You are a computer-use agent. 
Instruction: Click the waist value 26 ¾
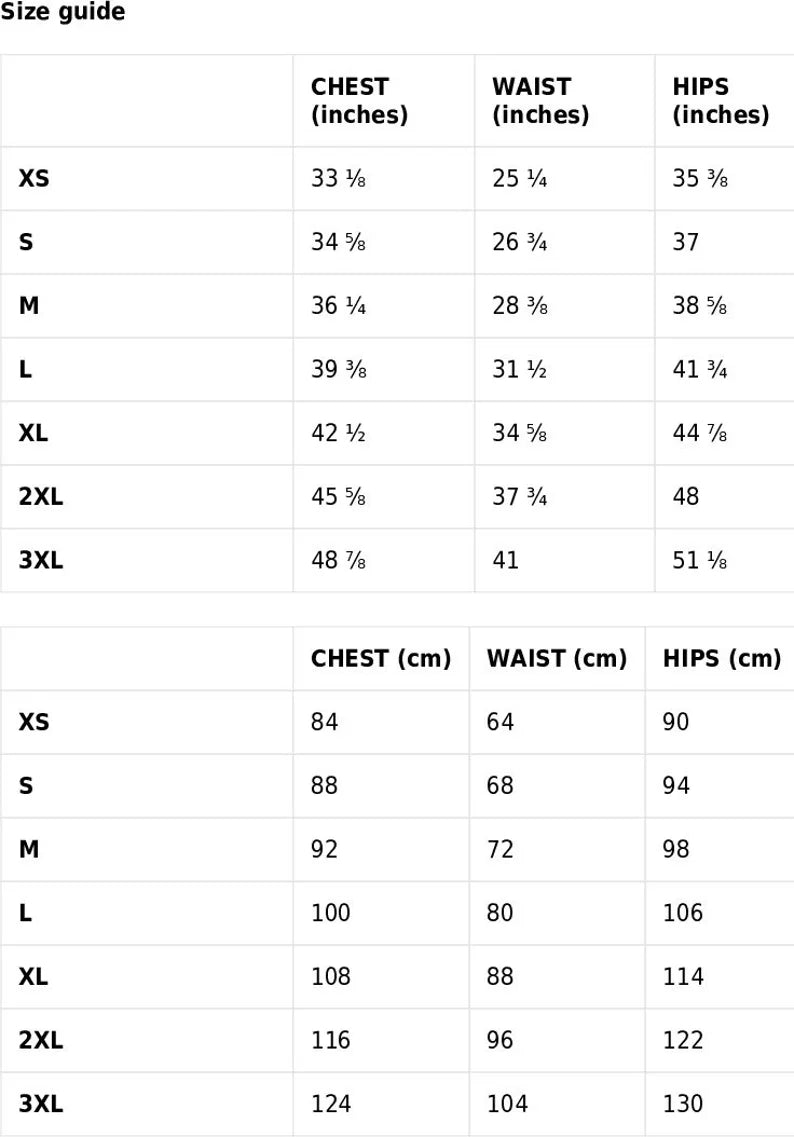pyautogui.click(x=520, y=242)
